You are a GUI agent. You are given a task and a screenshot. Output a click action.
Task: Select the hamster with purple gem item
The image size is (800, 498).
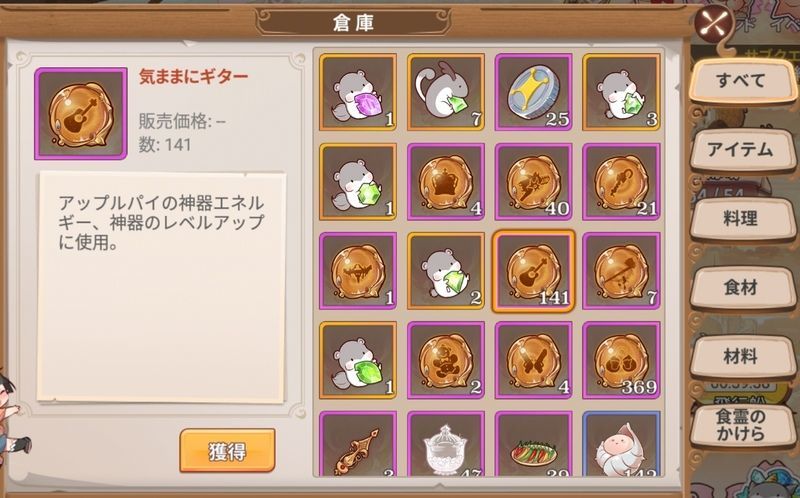click(x=358, y=92)
